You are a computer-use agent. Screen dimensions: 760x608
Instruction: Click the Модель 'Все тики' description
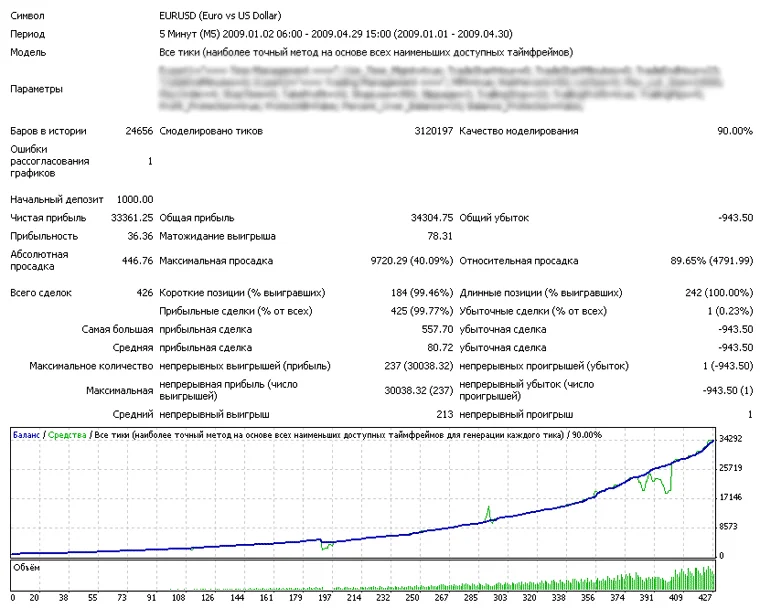pyautogui.click(x=366, y=52)
